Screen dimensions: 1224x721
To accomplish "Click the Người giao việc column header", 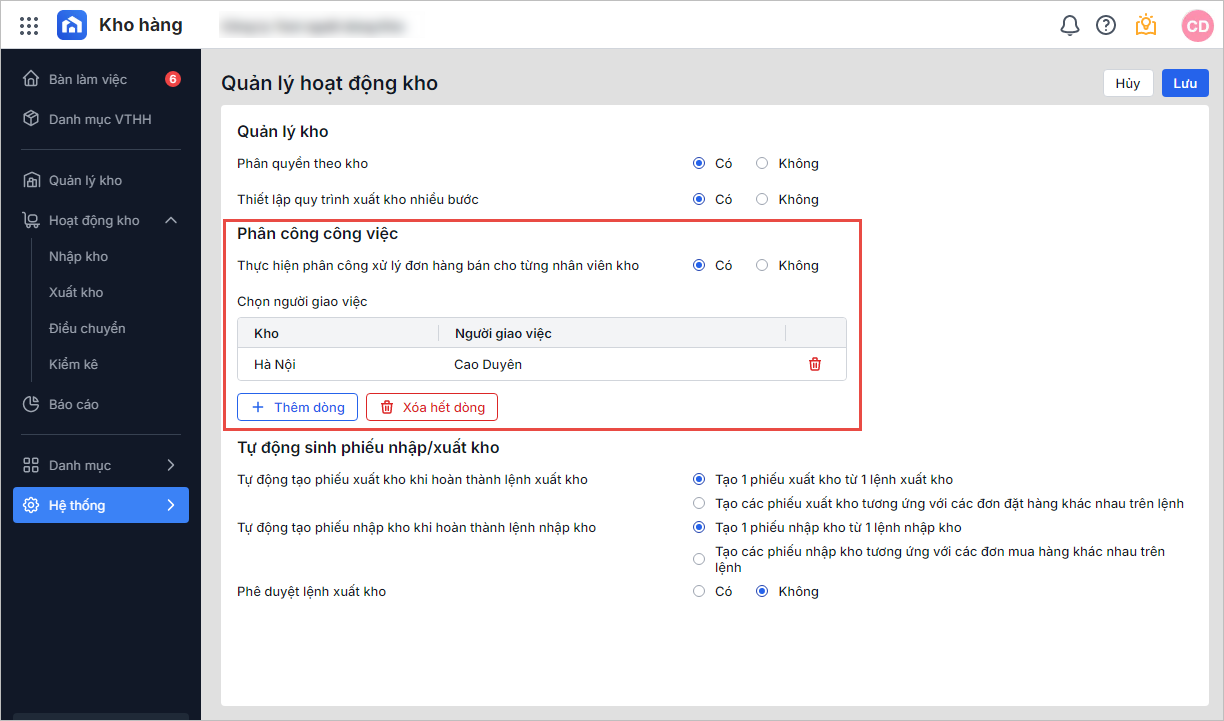I will click(612, 333).
